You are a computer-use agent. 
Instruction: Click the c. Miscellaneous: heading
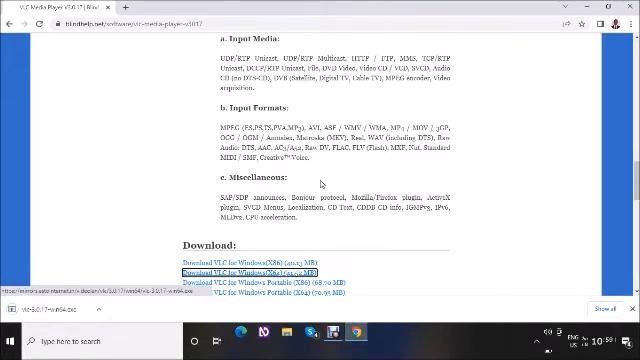click(x=253, y=178)
